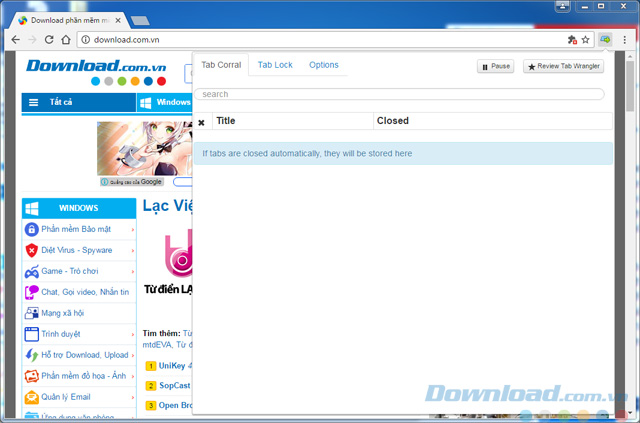Click the green dot below logo
640x423 pixels.
click(122, 81)
